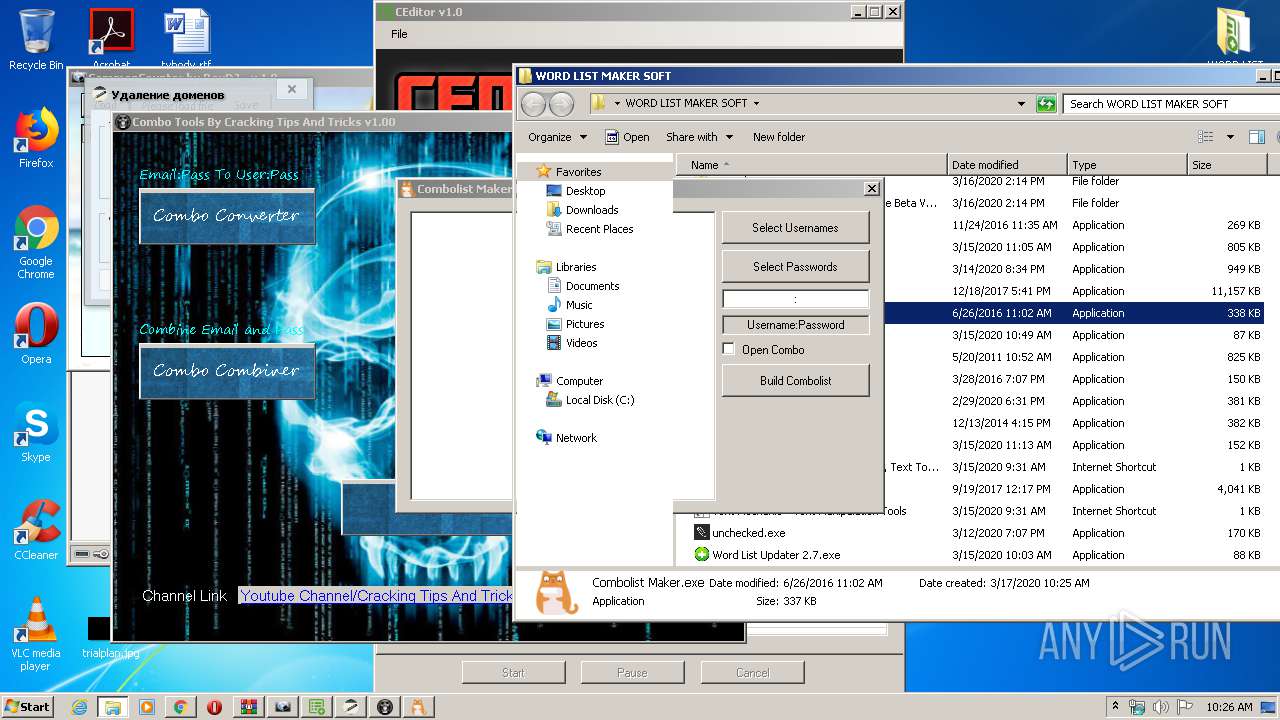Click New folder in Explorer toolbar

779,137
